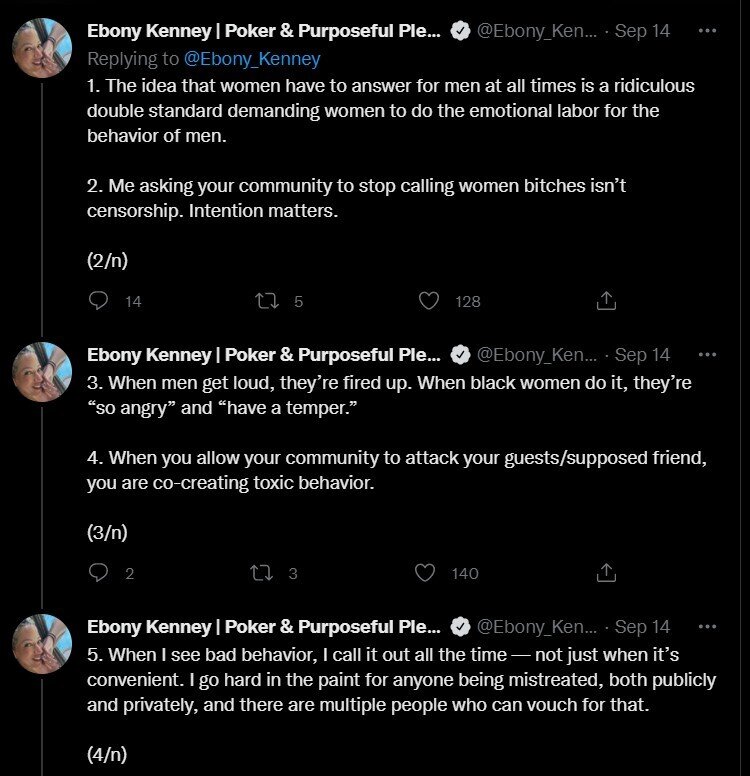Open the @Ebony_Kenney reply-to mention link
This screenshot has height=776, width=750.
pyautogui.click(x=252, y=59)
